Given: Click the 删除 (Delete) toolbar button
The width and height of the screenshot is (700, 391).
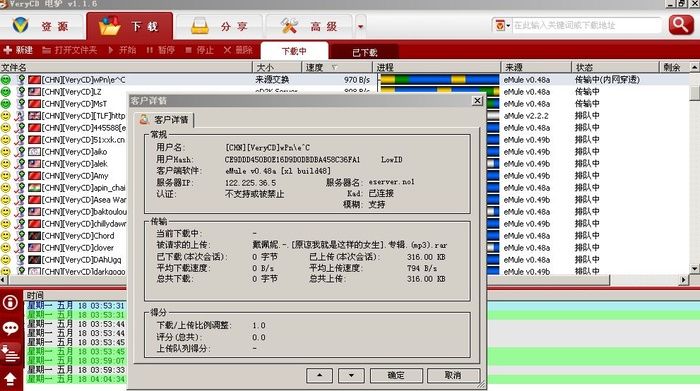Looking at the screenshot, I should (238, 50).
